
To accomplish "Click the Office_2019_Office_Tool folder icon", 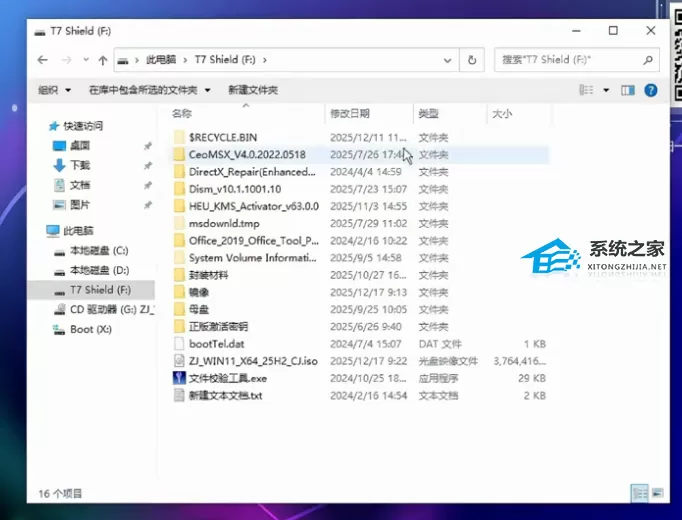I will pos(179,240).
